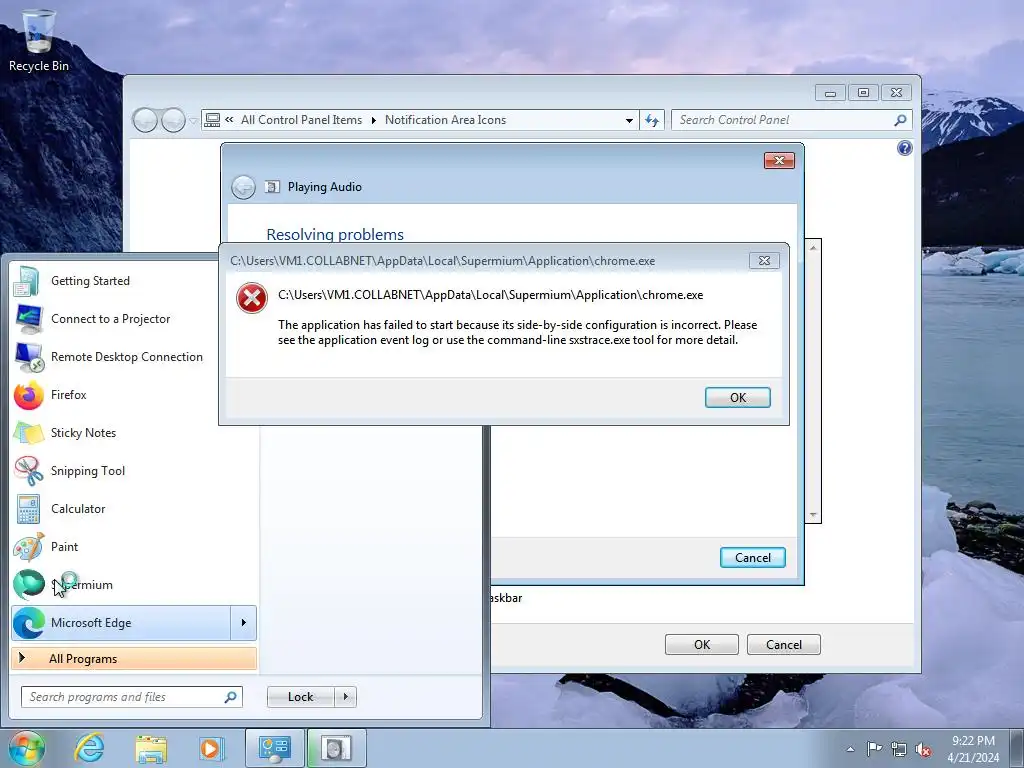Image resolution: width=1024 pixels, height=768 pixels.
Task: Click the Lock button
Action: pos(300,697)
